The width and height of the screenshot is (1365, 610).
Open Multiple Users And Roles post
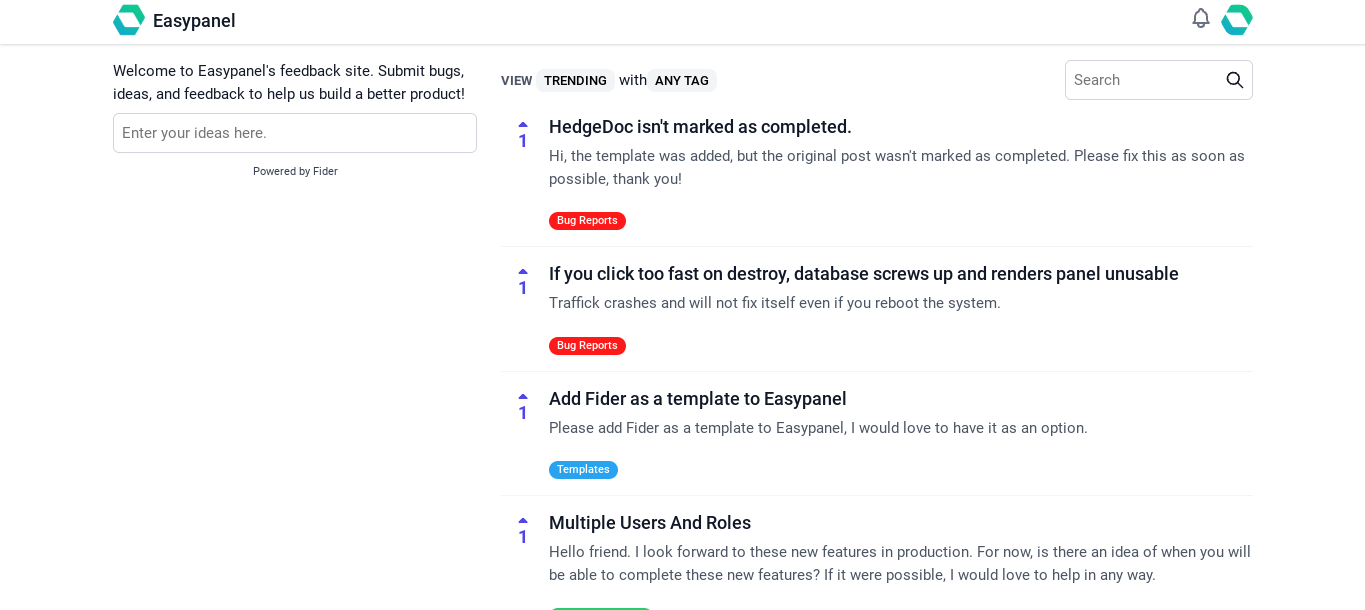tap(649, 523)
